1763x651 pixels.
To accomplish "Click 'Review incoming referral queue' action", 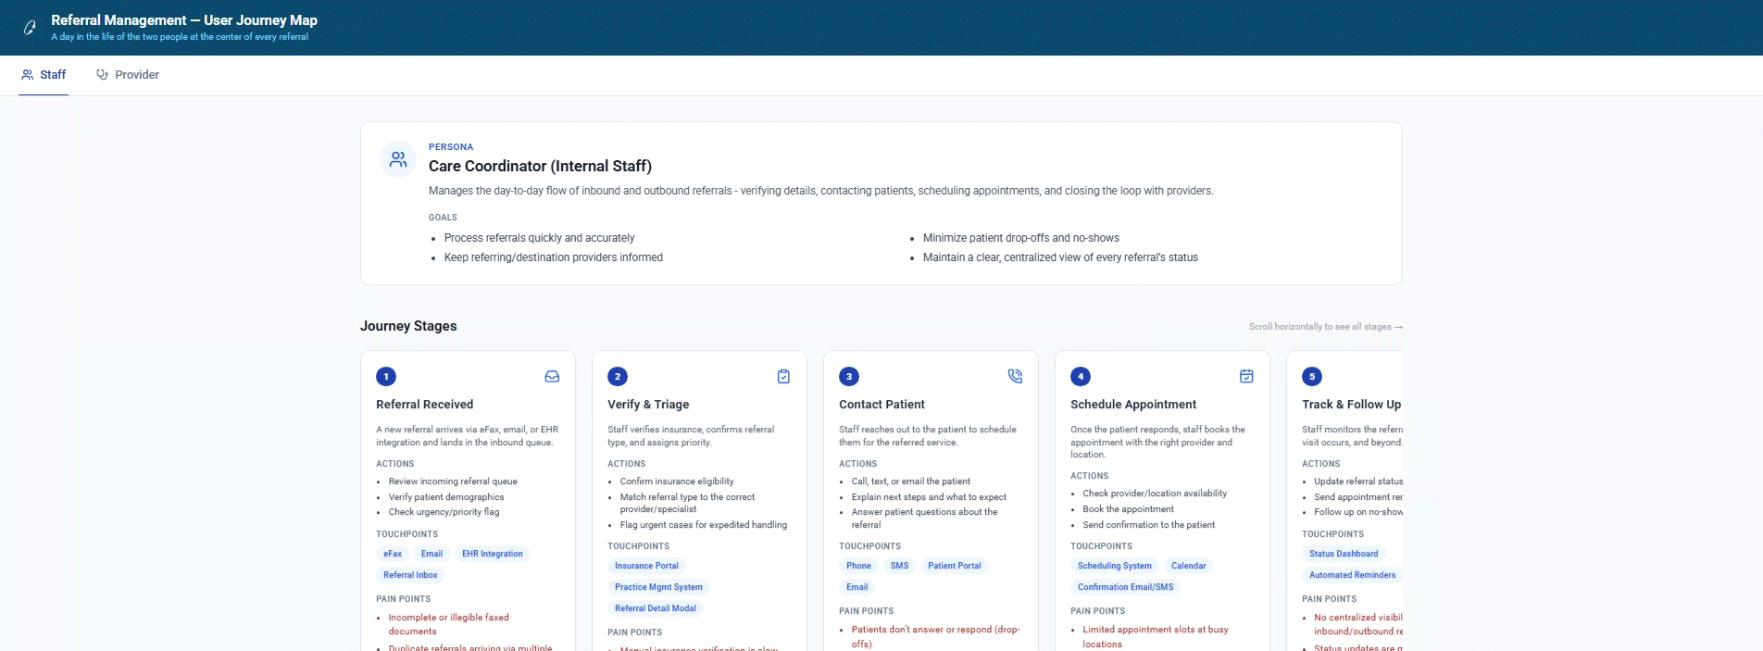I will click(x=453, y=482).
